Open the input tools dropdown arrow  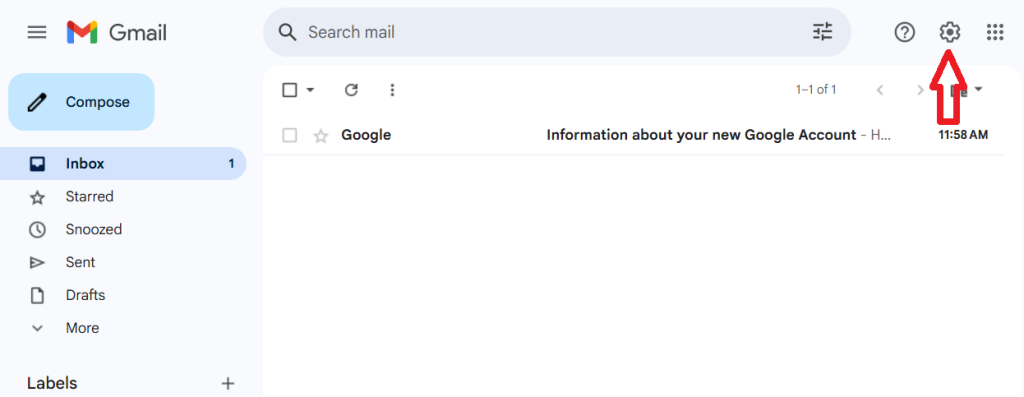tap(978, 89)
